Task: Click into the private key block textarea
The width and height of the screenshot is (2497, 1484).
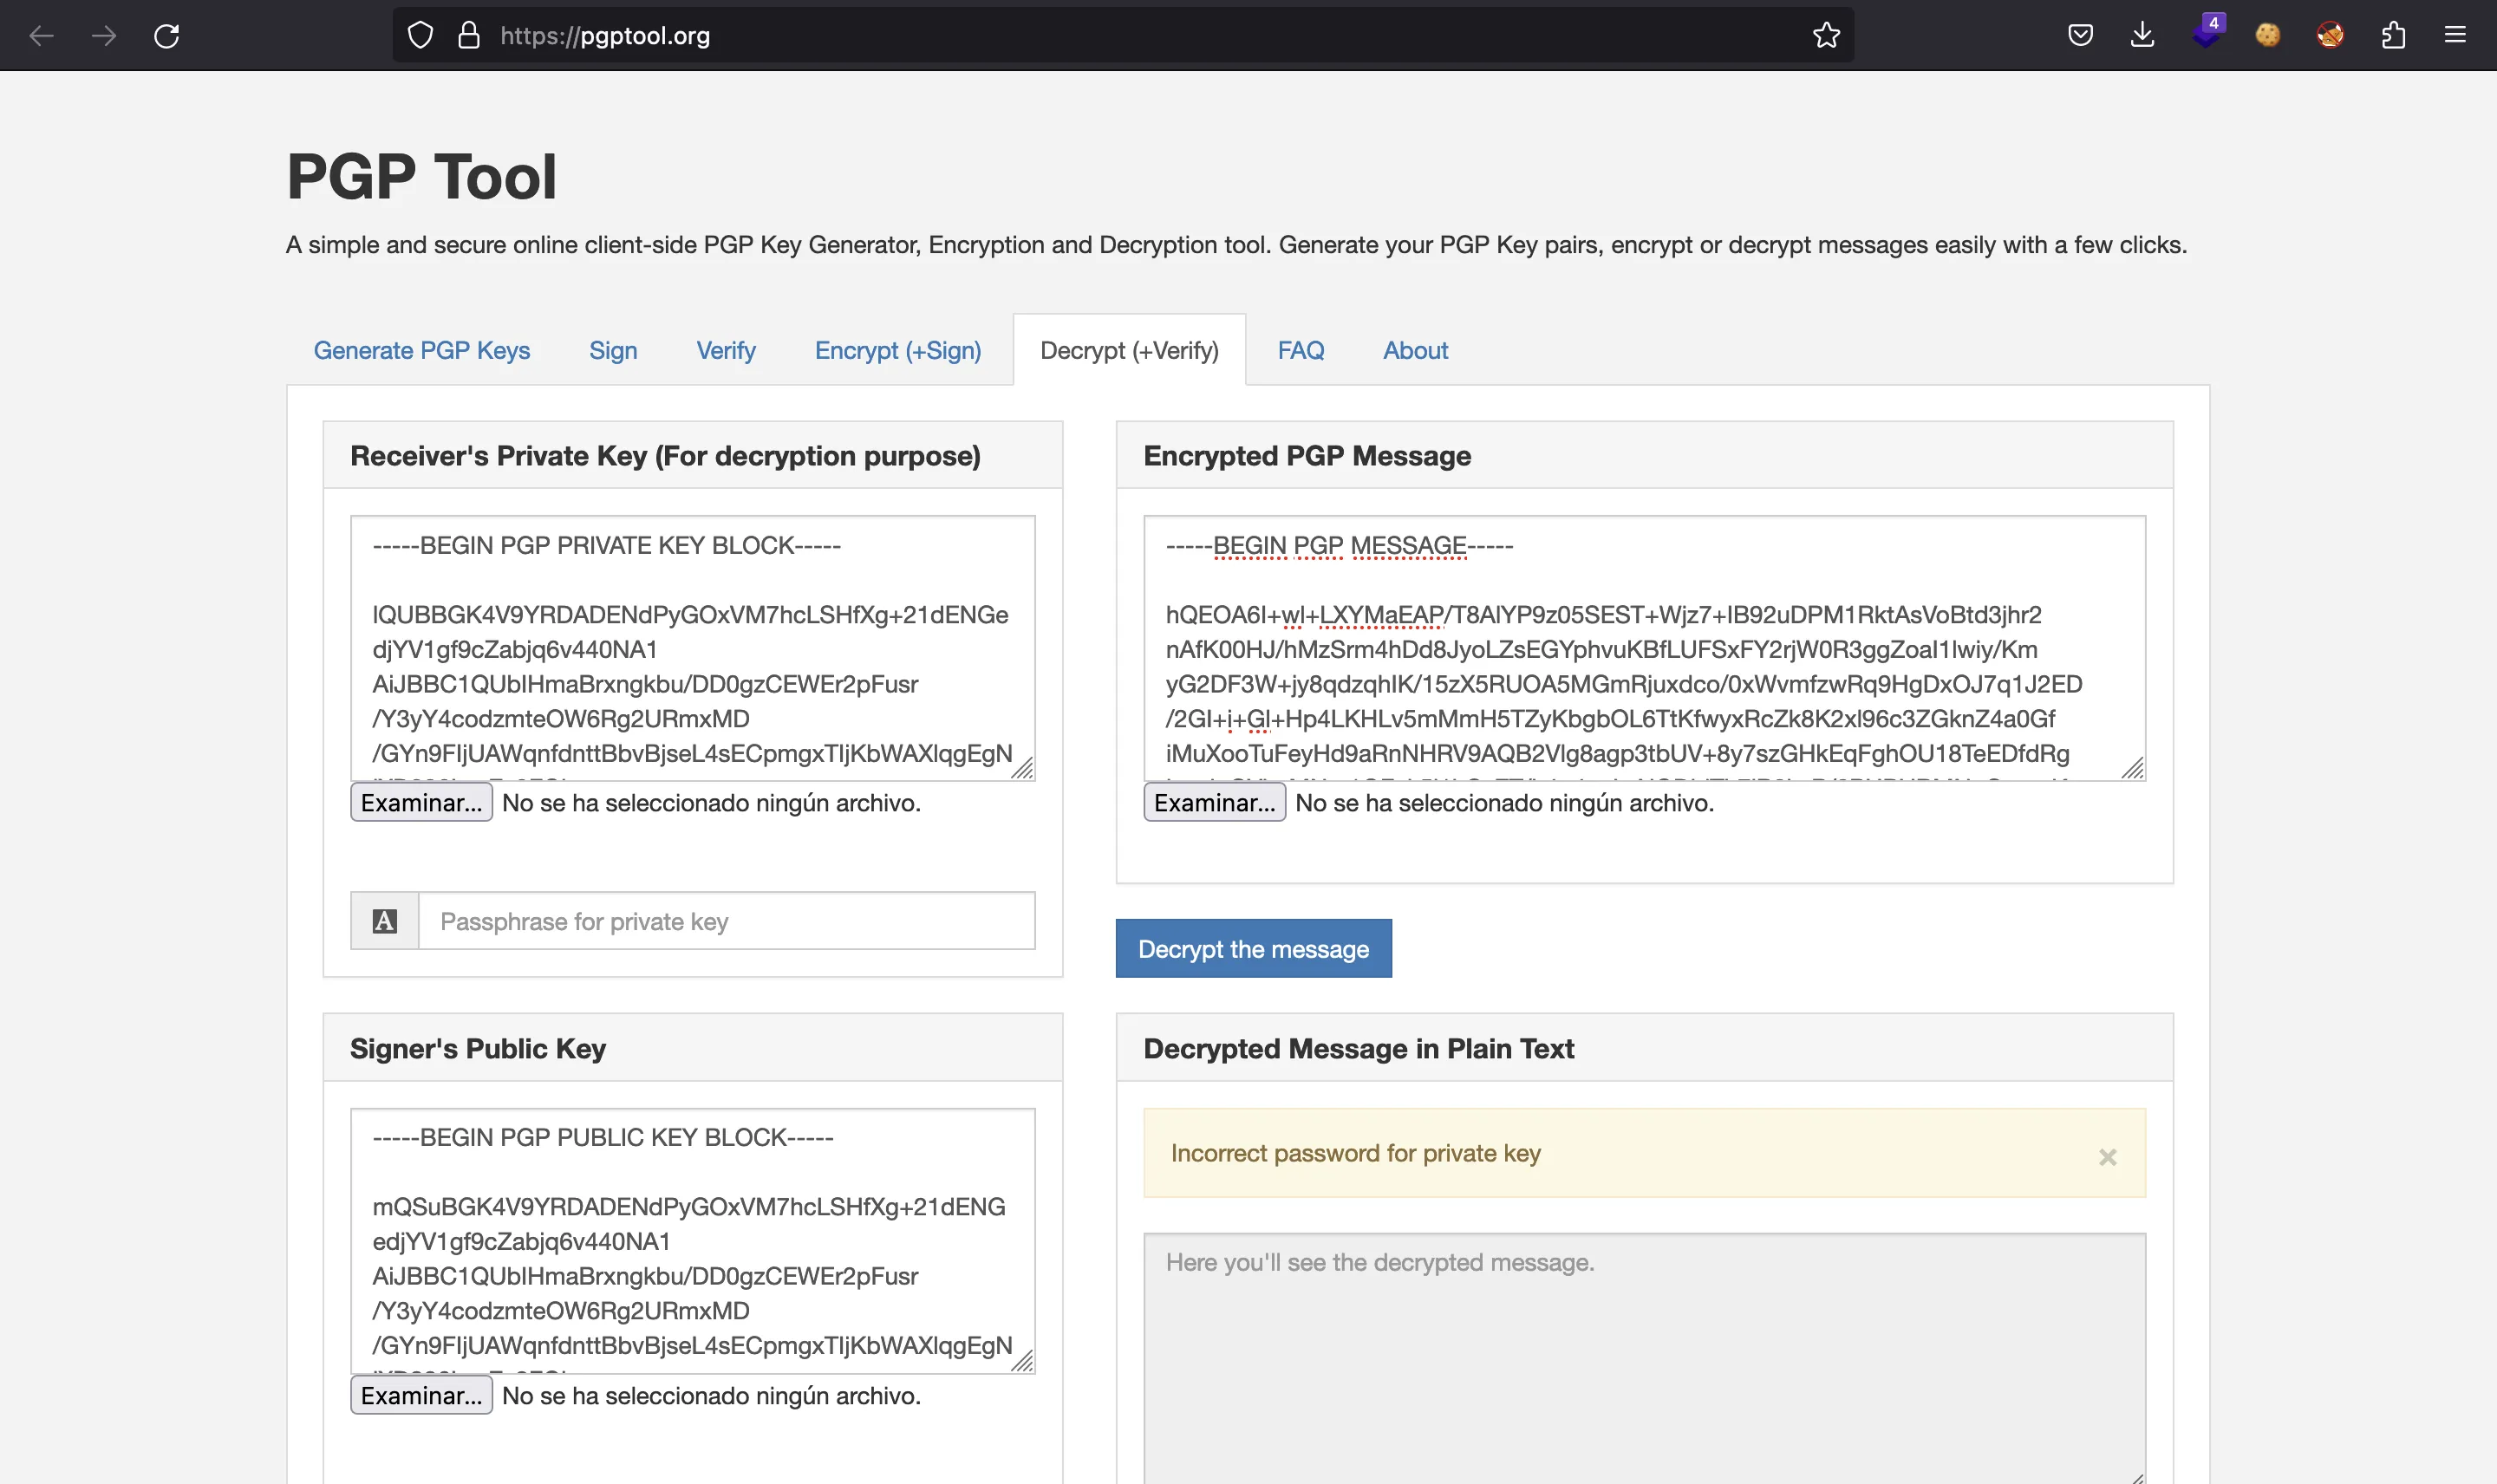Action: pyautogui.click(x=692, y=648)
